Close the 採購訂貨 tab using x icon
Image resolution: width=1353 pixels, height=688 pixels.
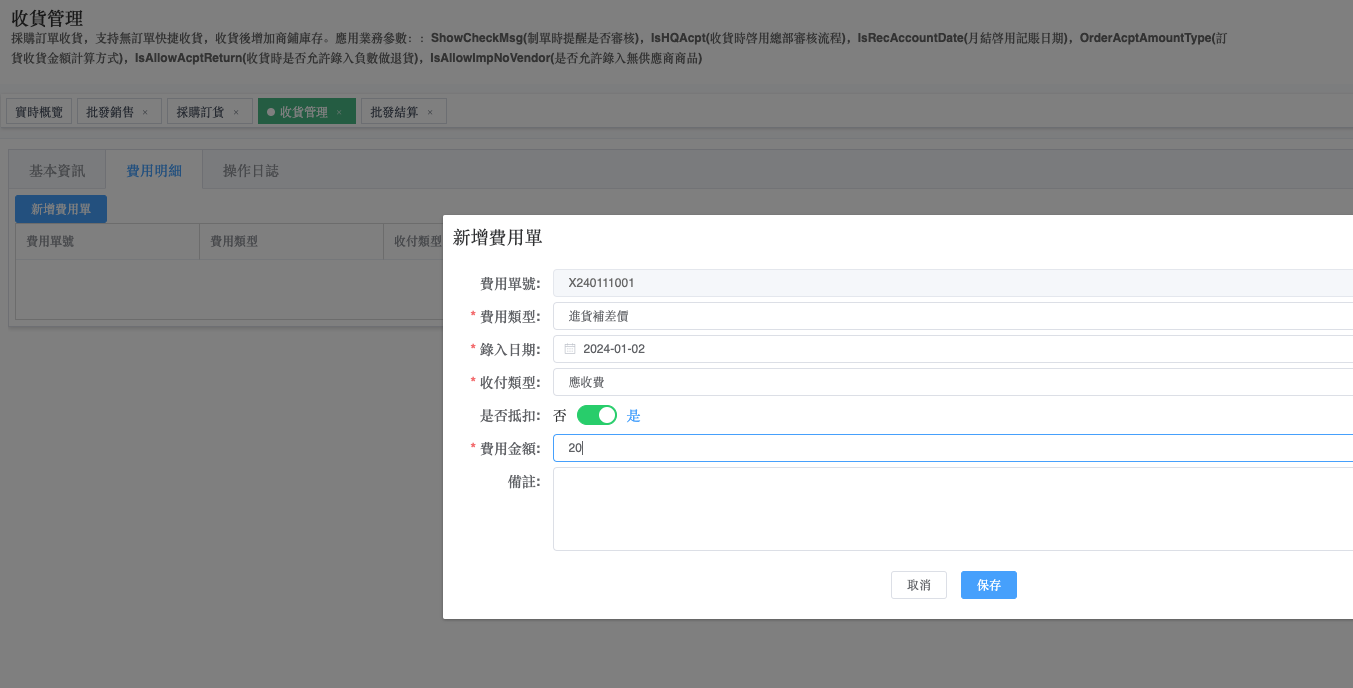pyautogui.click(x=236, y=112)
